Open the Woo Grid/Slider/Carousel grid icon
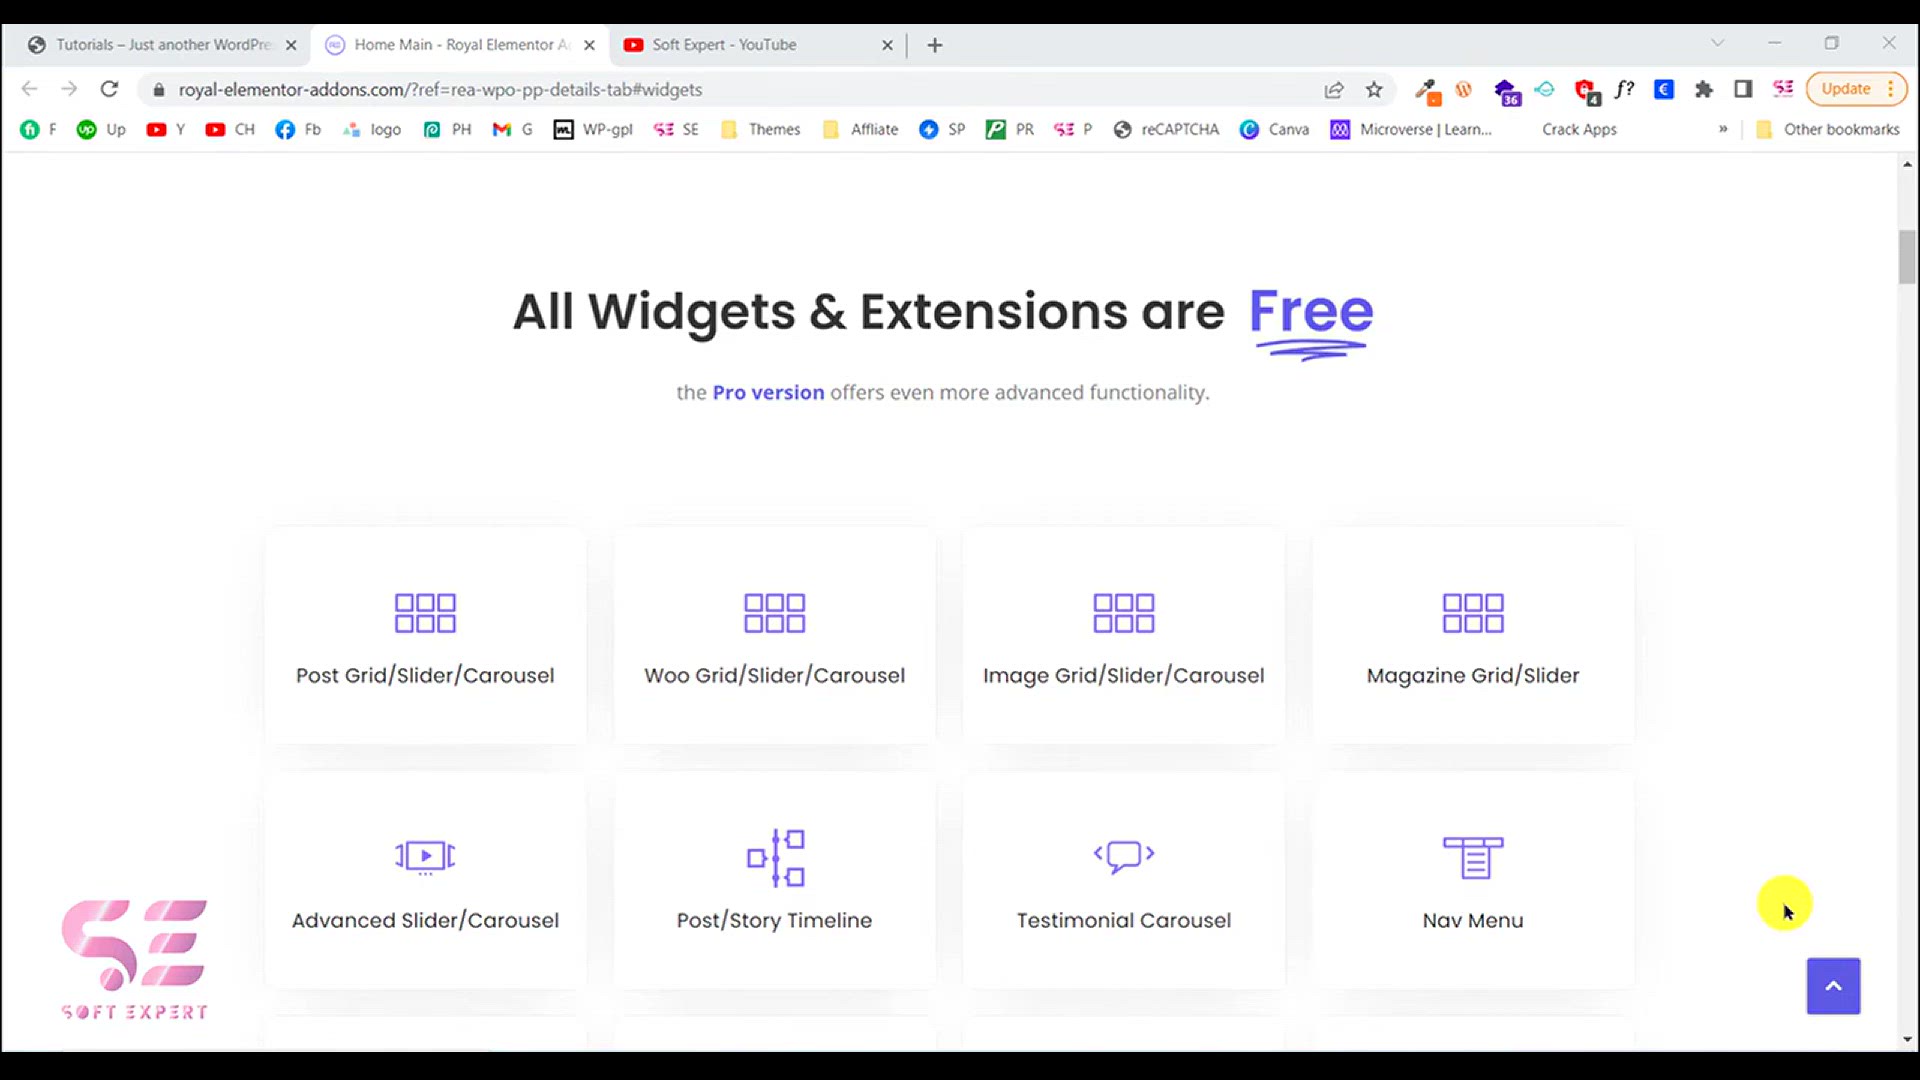The width and height of the screenshot is (1920, 1080). click(774, 613)
